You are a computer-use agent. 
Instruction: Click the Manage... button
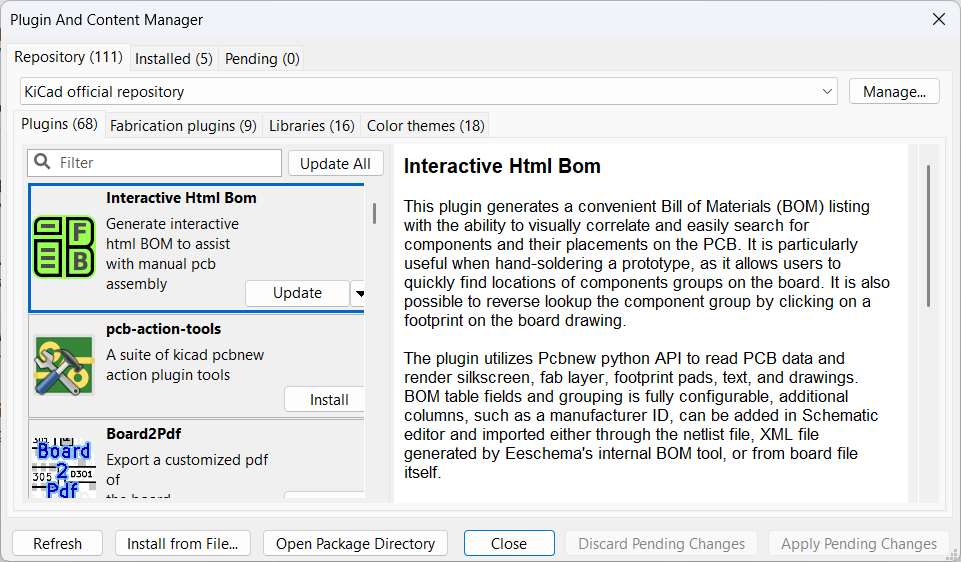point(894,92)
